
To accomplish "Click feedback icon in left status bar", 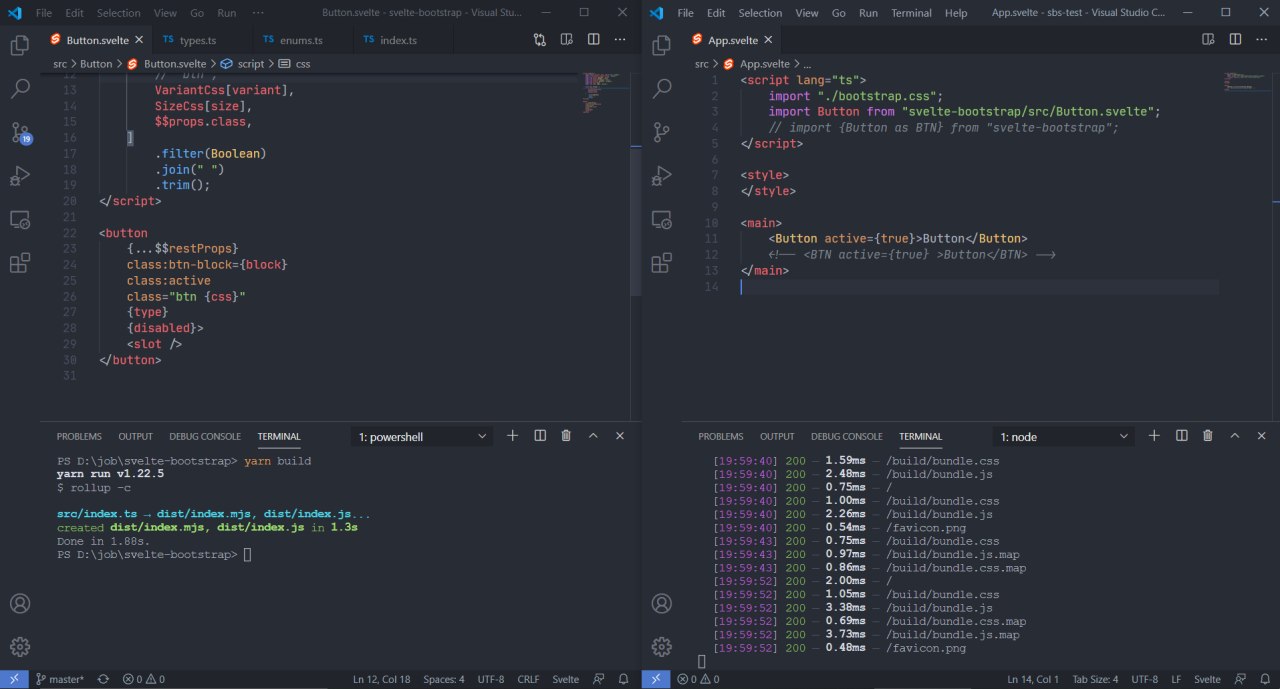I will coord(598,679).
